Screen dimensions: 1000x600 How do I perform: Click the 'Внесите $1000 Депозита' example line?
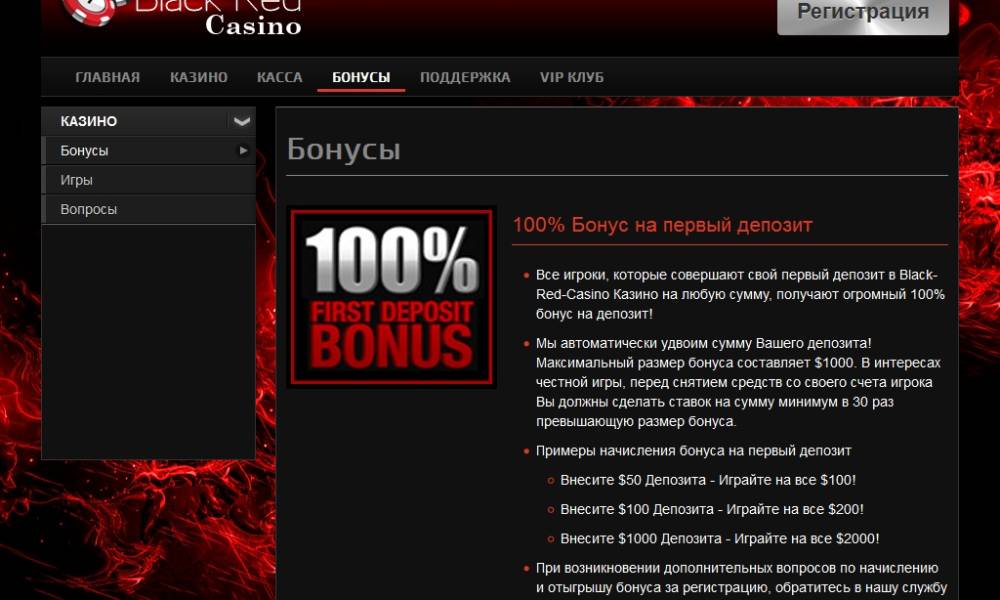(x=719, y=539)
